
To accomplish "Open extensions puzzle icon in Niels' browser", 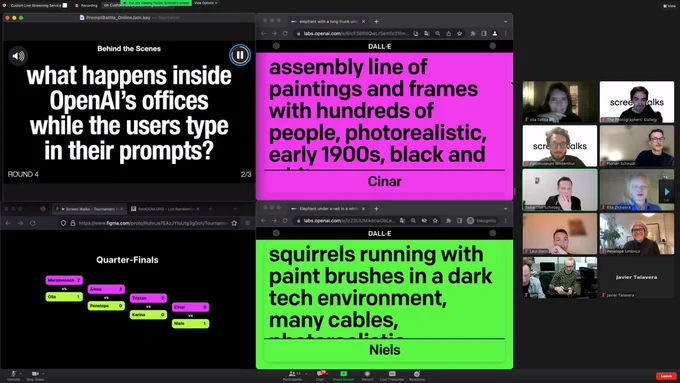I will pyautogui.click(x=448, y=221).
